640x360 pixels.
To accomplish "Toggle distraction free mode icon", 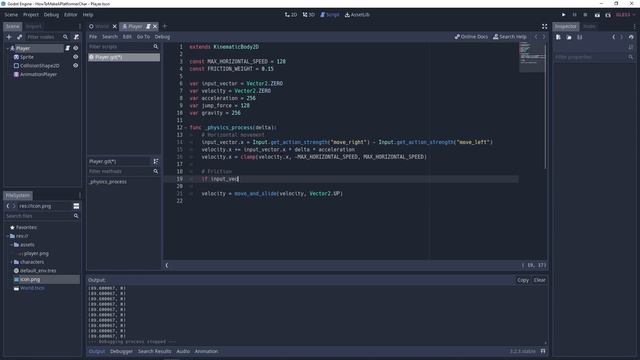I will coord(544,27).
